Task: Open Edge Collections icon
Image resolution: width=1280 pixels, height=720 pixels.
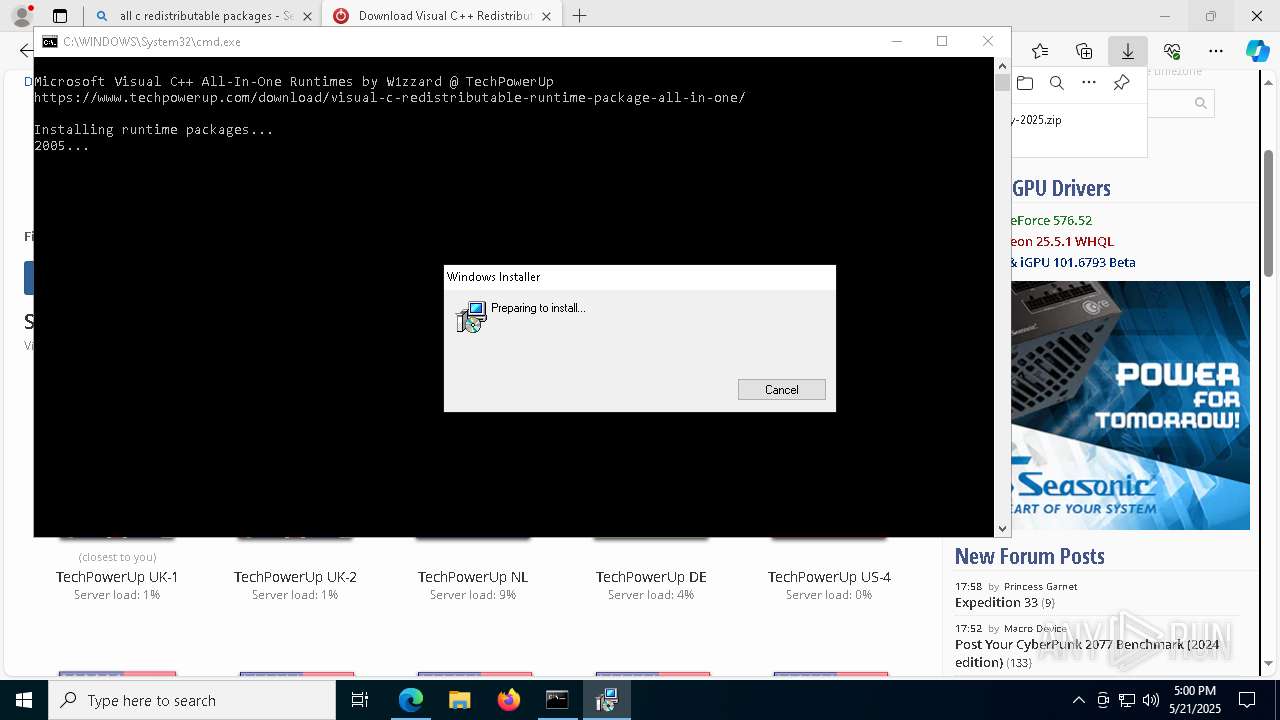Action: [1084, 51]
